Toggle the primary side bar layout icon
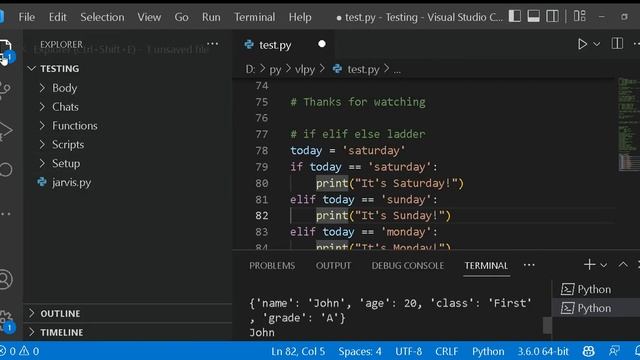640x360 pixels. [x=515, y=16]
